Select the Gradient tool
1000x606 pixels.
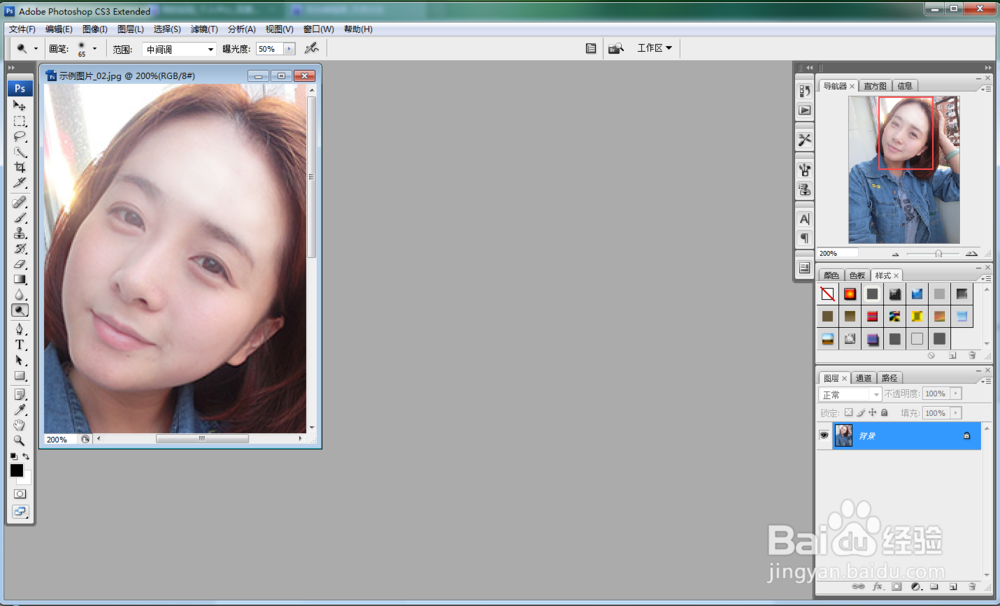20,279
